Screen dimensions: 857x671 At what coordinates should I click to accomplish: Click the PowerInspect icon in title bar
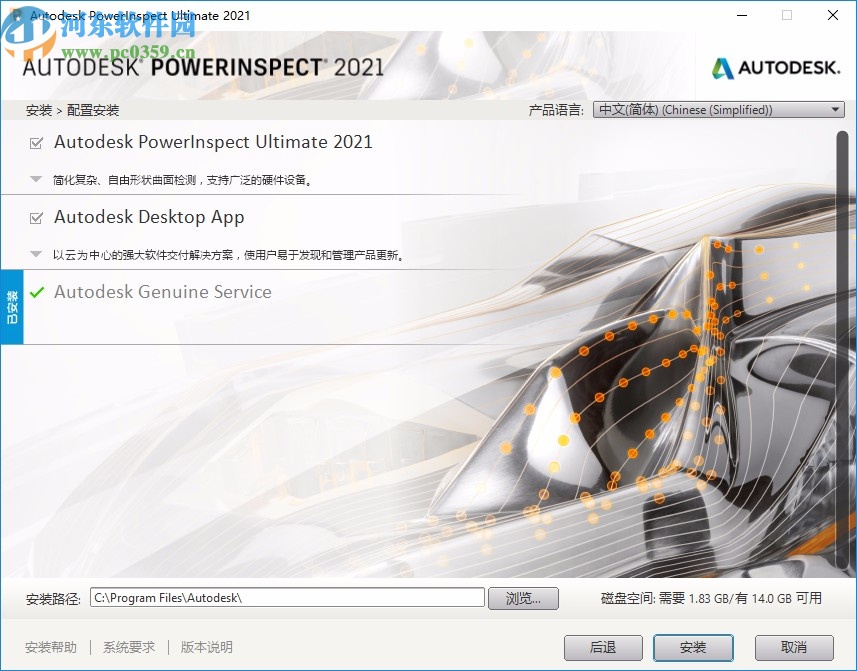point(14,15)
